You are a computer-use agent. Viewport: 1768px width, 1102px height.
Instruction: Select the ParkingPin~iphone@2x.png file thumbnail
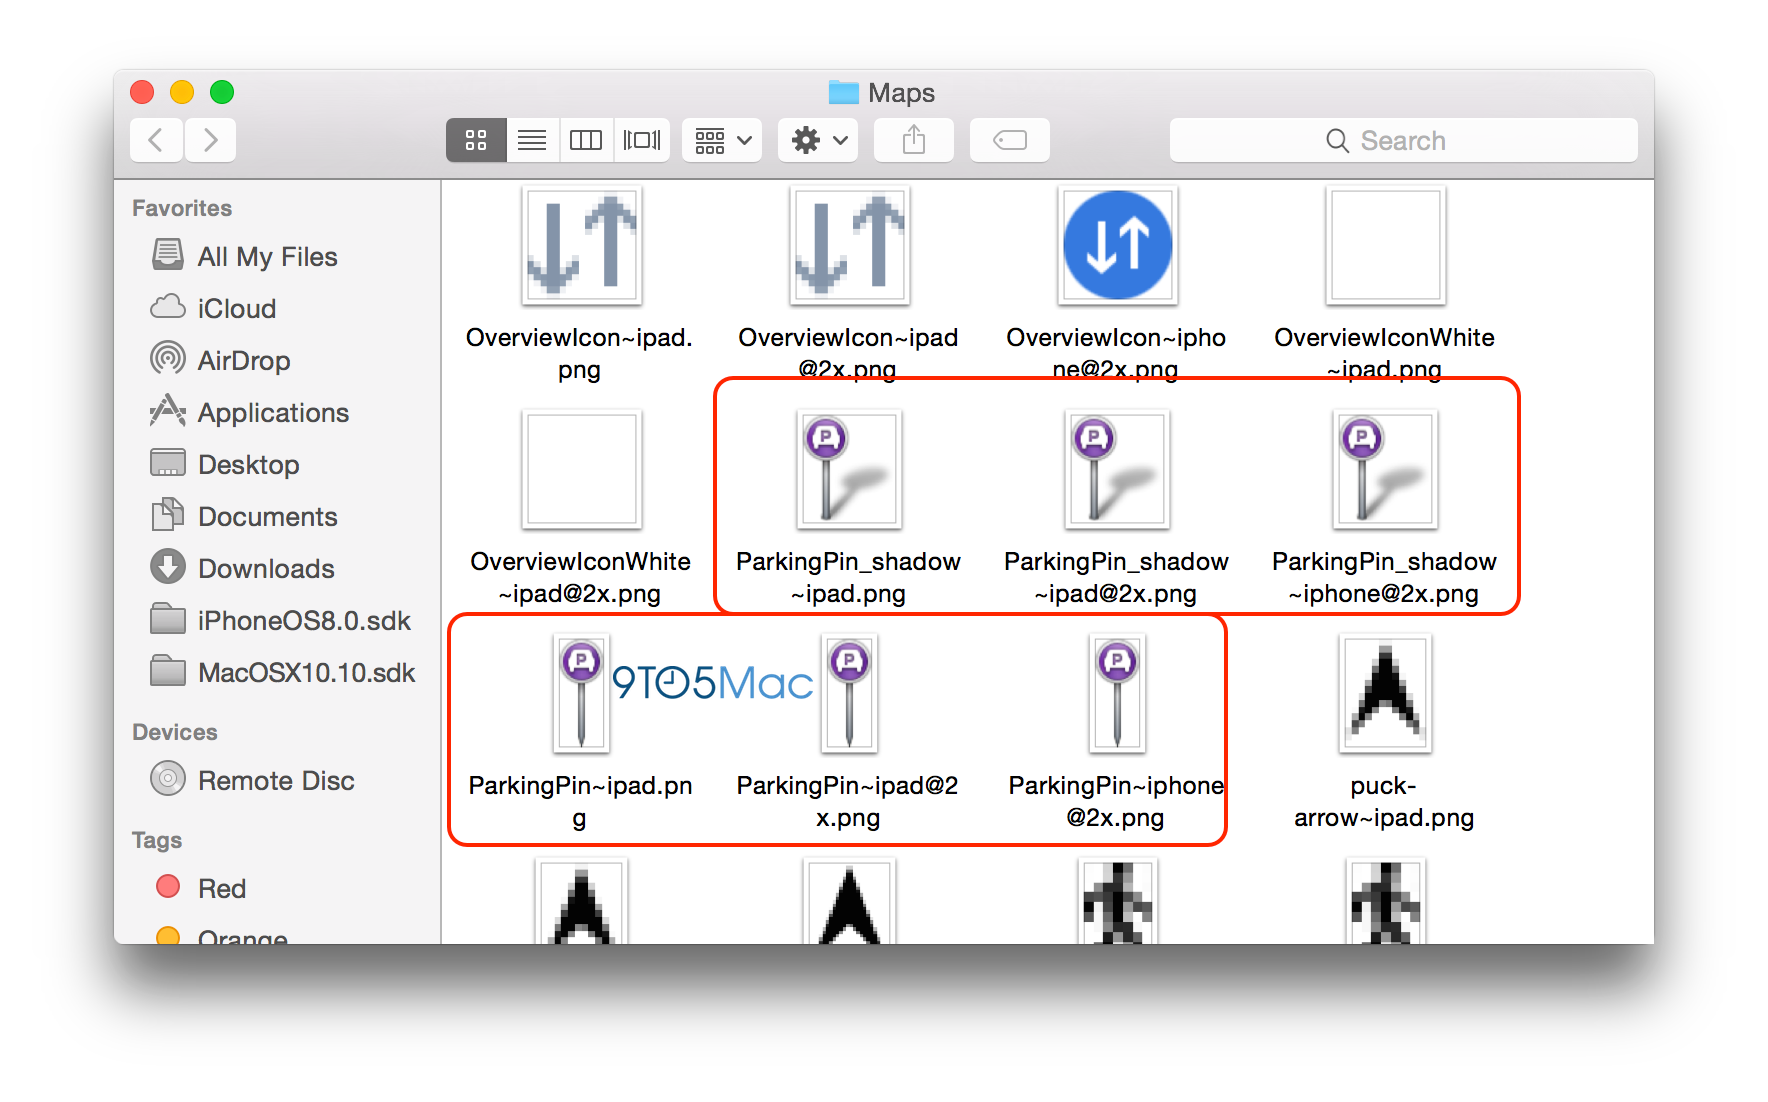[1117, 694]
